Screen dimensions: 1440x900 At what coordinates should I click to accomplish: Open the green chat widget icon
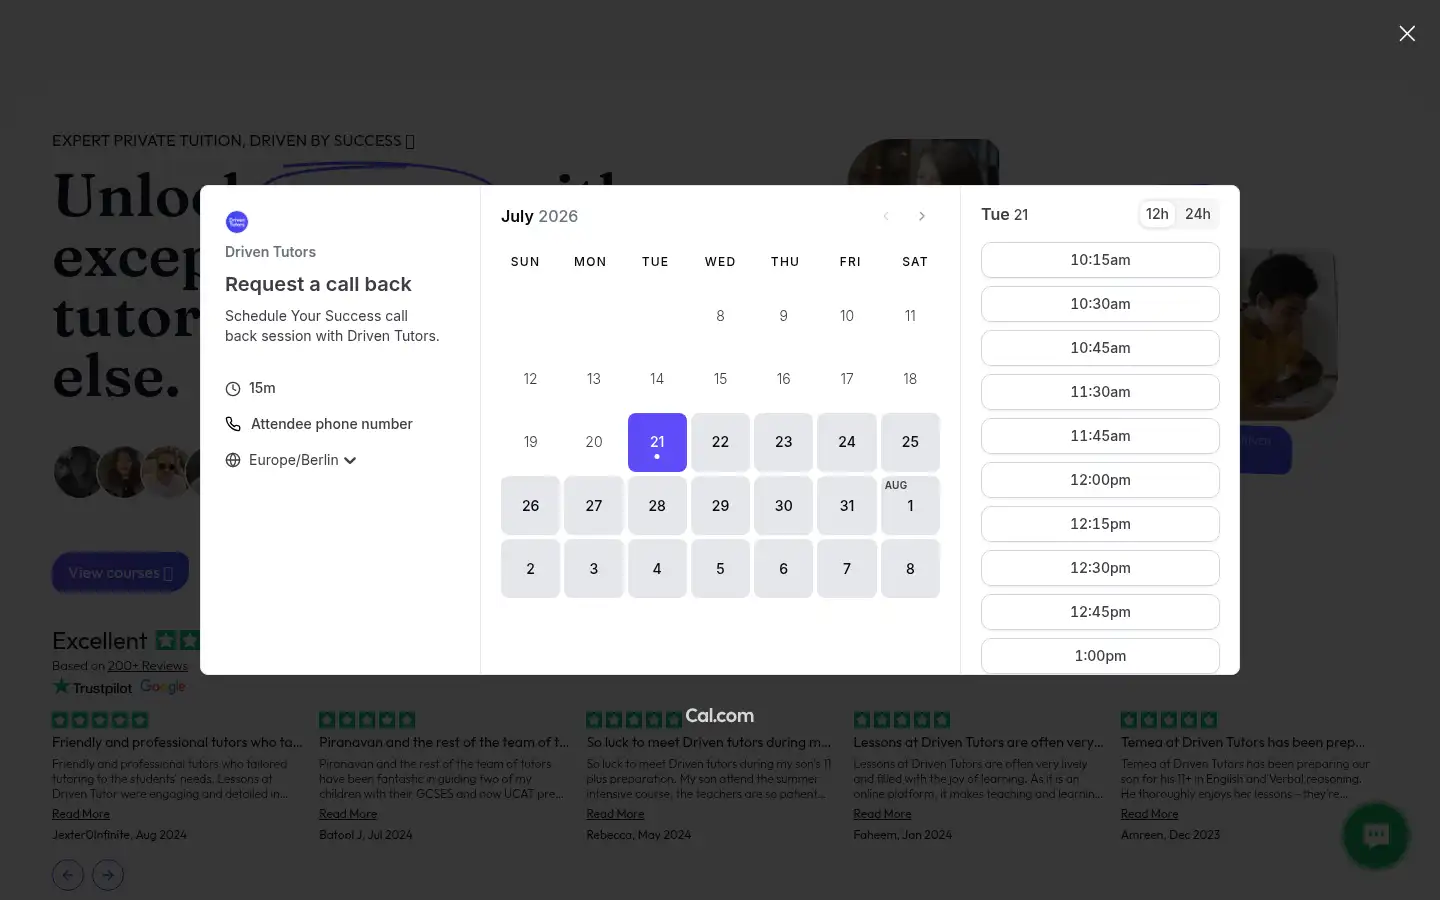pos(1376,836)
